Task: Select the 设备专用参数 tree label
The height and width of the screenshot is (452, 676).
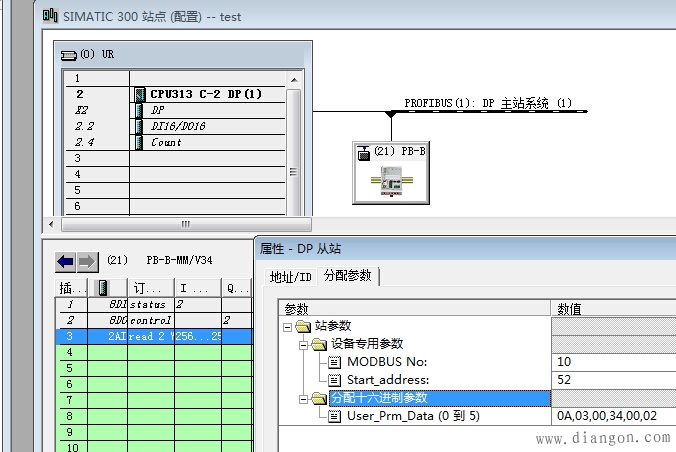Action: coord(367,344)
